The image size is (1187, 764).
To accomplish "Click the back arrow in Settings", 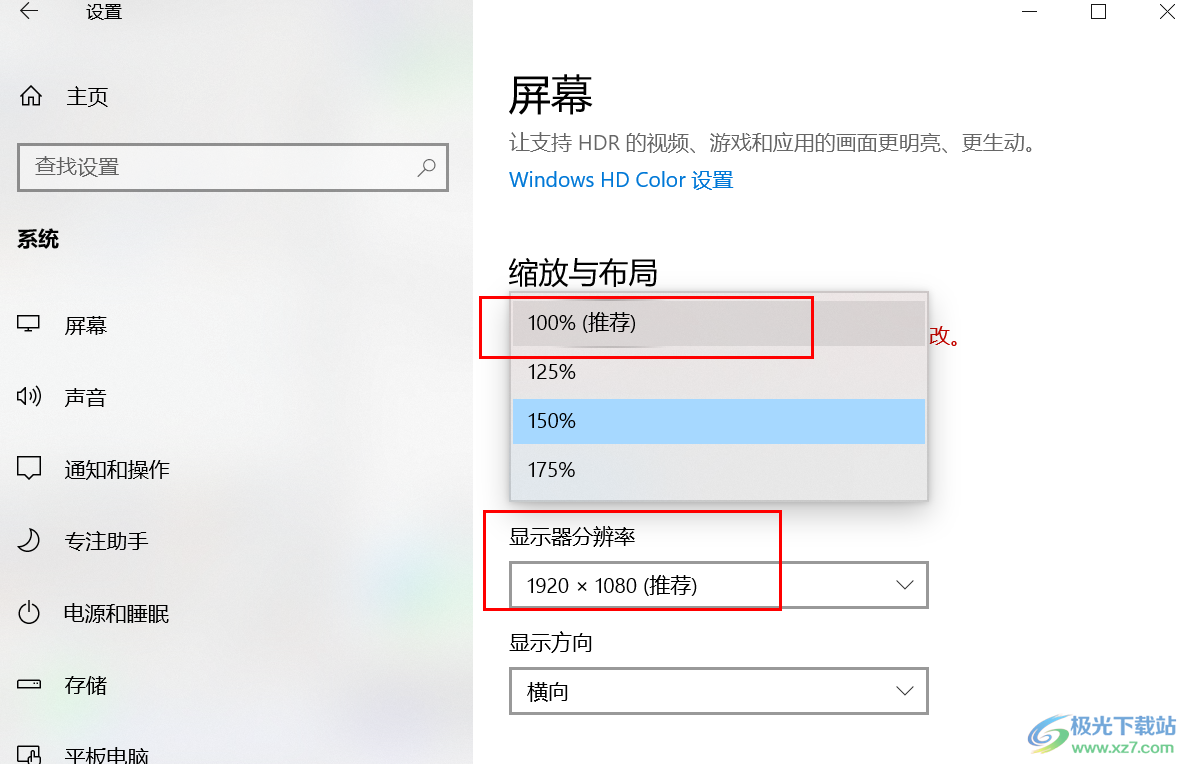I will (29, 12).
